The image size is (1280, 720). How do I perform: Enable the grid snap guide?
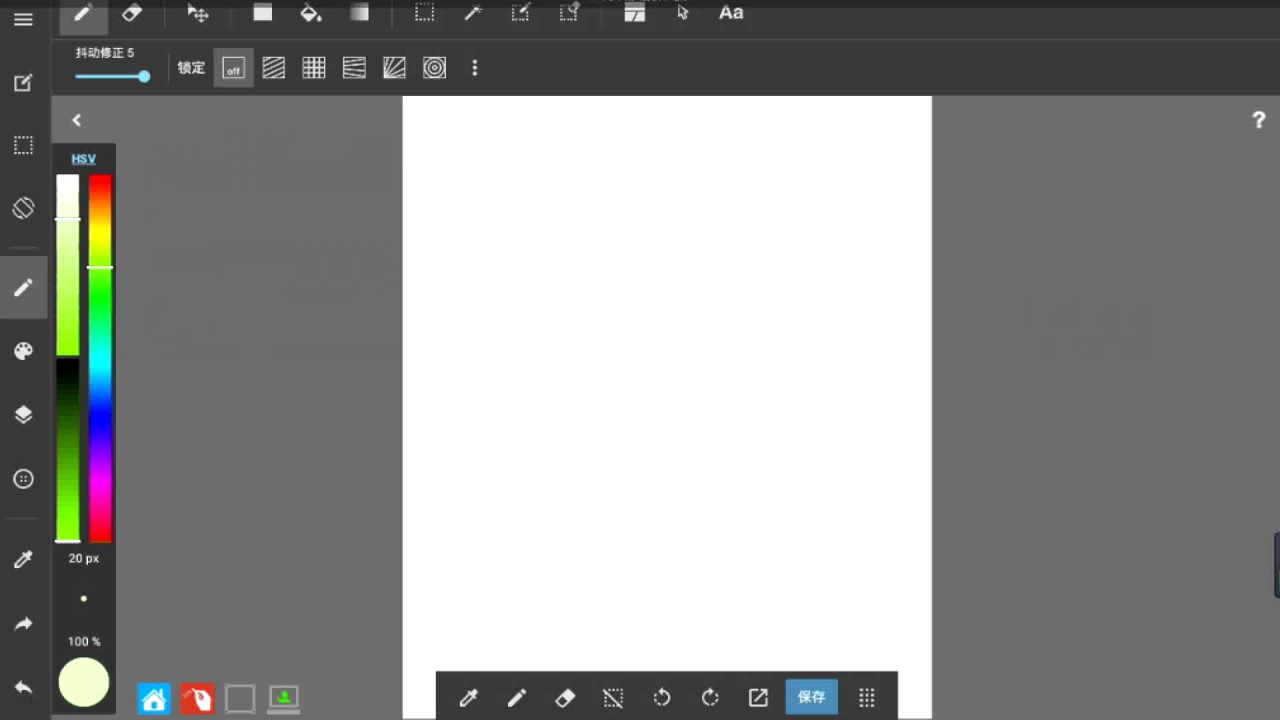pyautogui.click(x=314, y=68)
